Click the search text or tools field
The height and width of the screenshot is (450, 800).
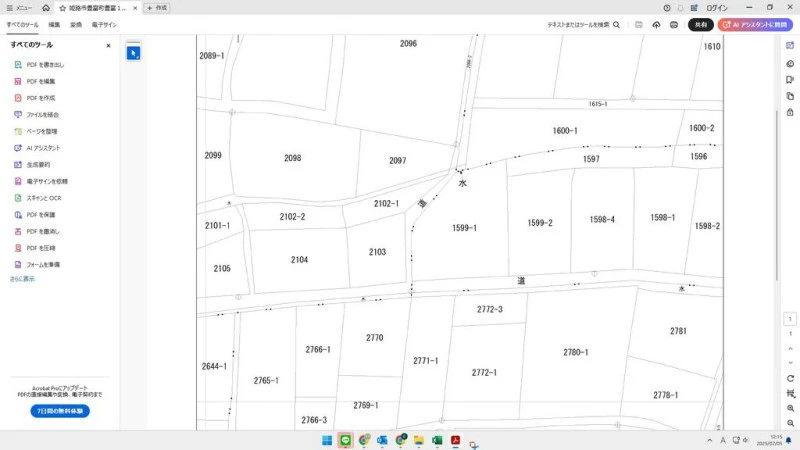click(583, 24)
